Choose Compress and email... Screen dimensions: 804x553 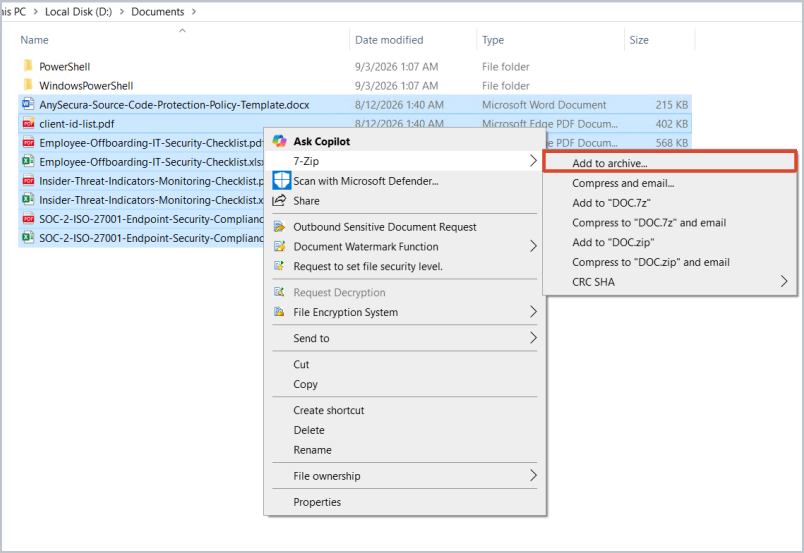pyautogui.click(x=670, y=183)
